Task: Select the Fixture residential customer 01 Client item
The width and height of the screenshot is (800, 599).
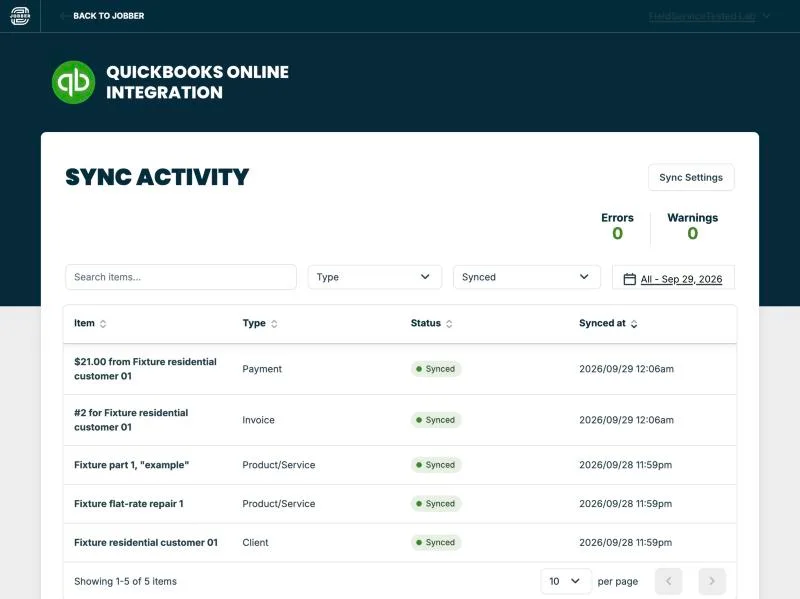Action: coord(146,542)
